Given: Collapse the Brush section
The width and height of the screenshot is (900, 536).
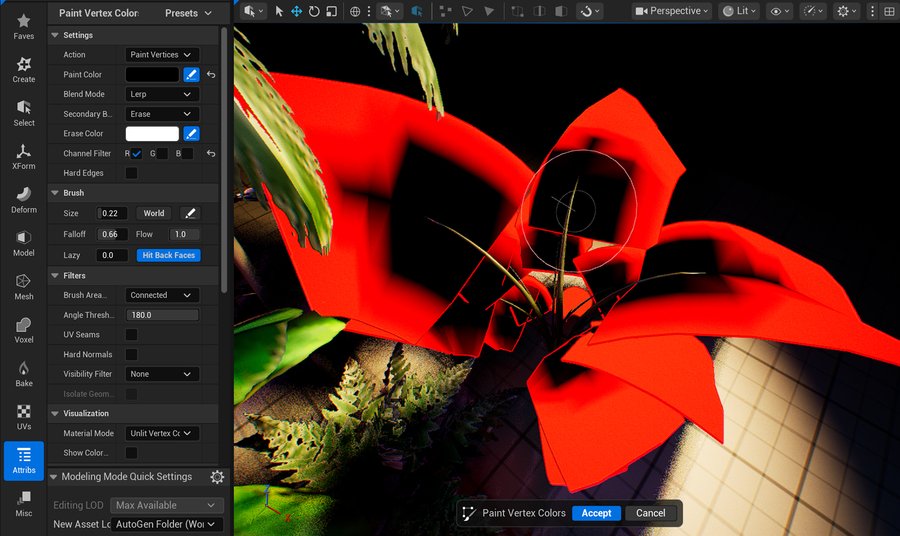Looking at the screenshot, I should [x=55, y=193].
